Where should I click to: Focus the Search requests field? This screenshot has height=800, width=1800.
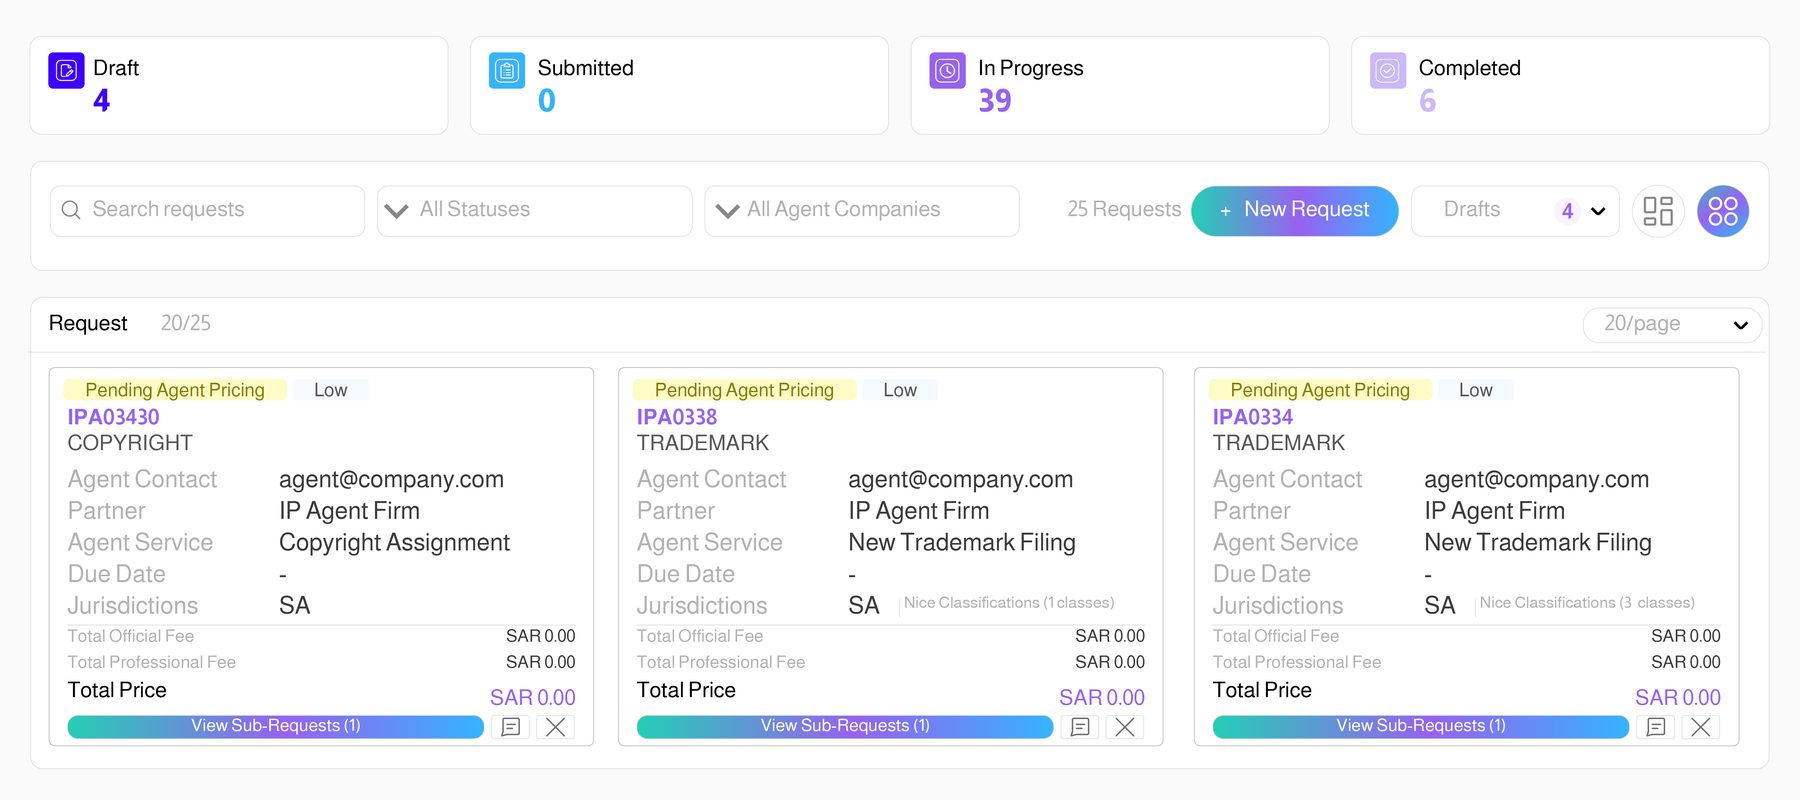(207, 211)
